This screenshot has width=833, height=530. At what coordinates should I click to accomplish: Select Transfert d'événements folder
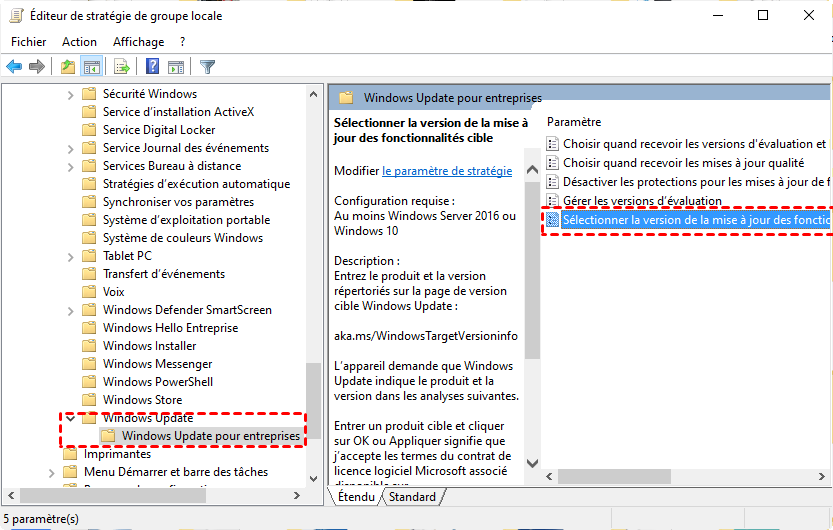164,274
